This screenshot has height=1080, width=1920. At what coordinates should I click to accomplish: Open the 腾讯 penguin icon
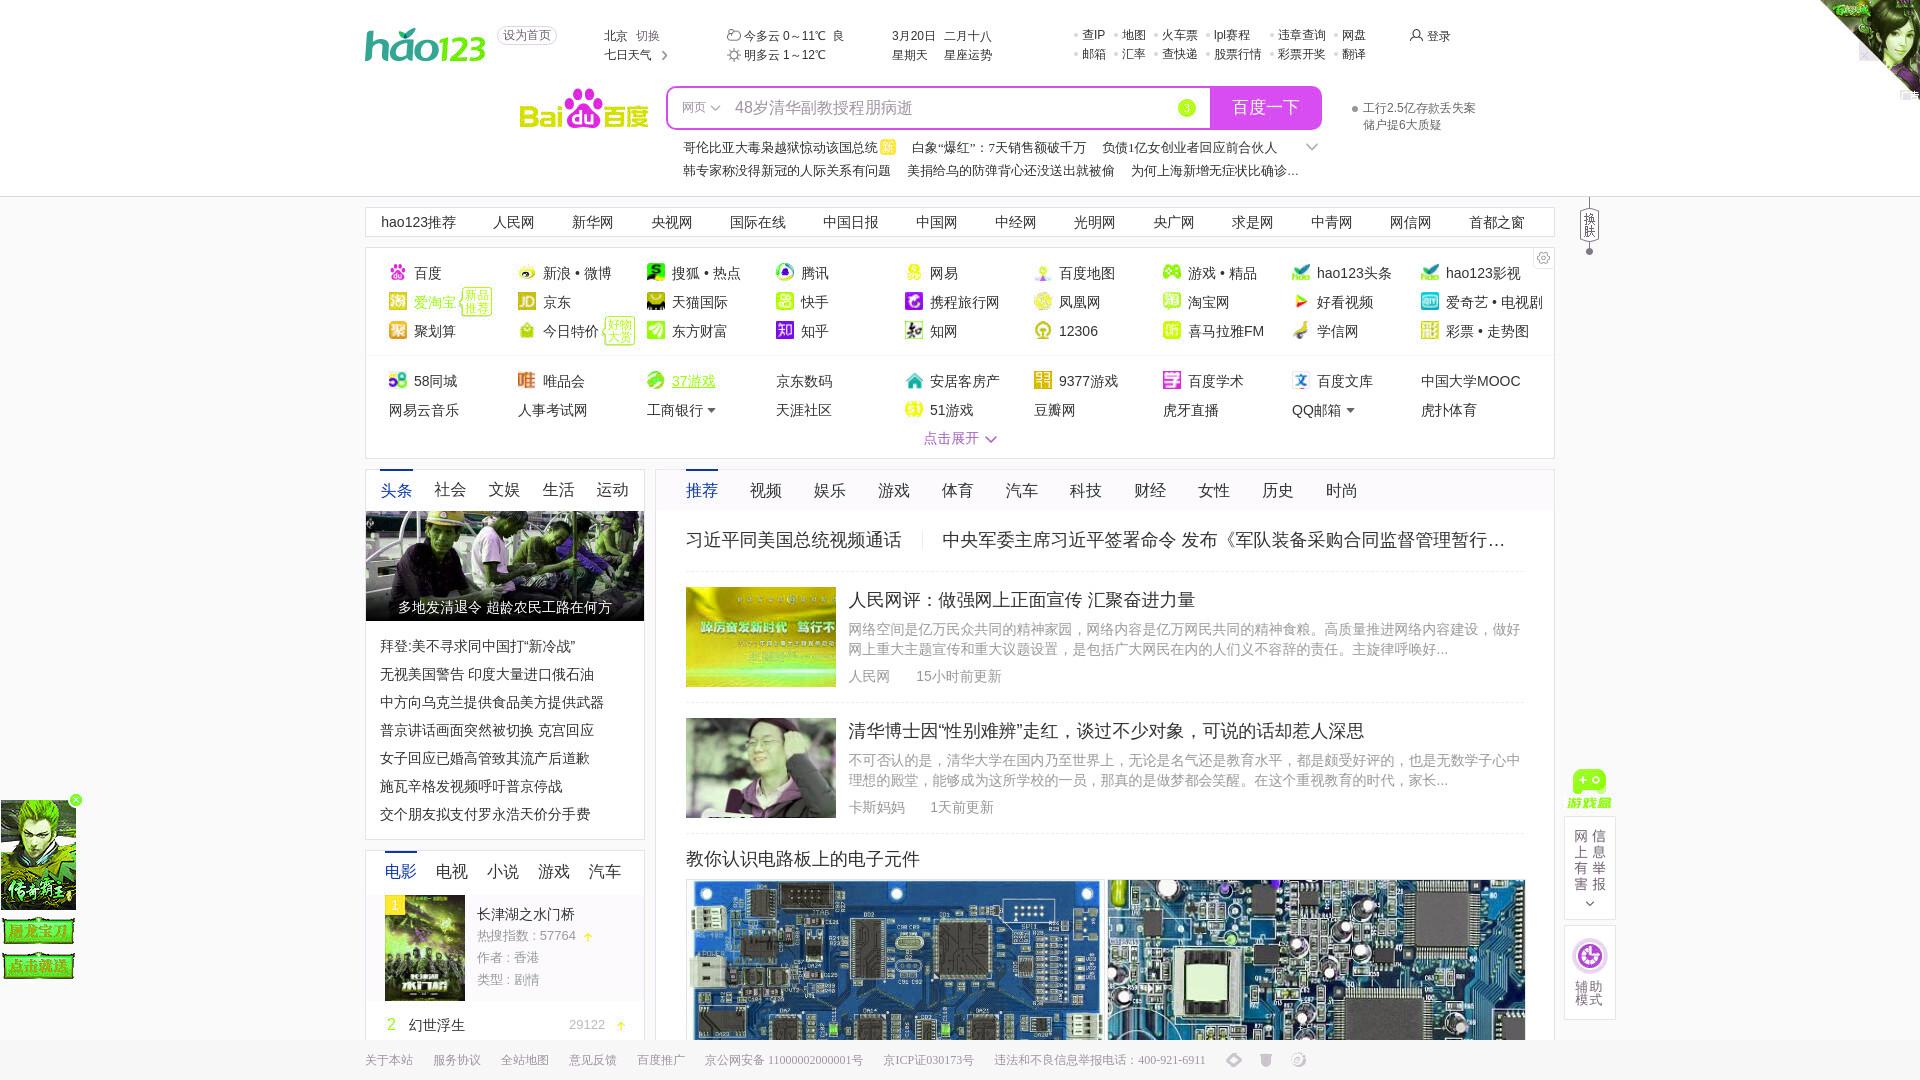click(x=785, y=272)
